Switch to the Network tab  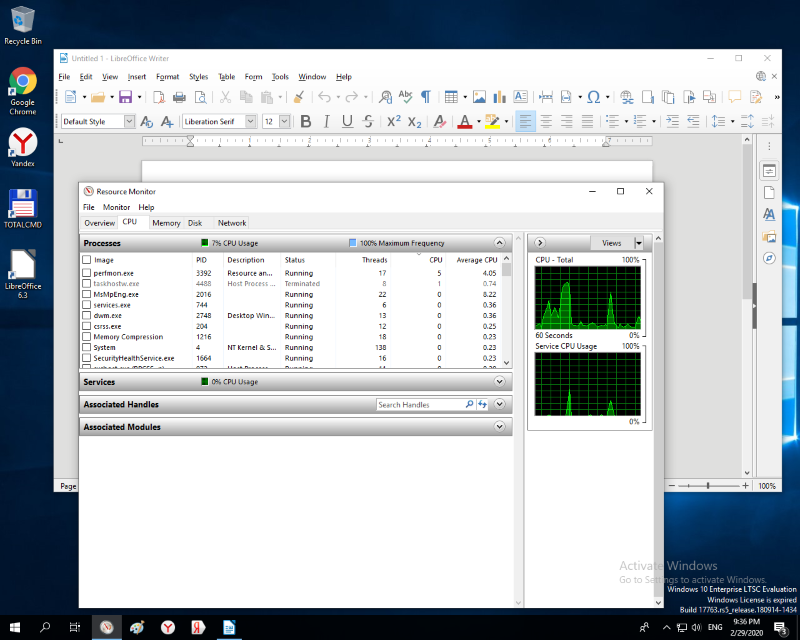[x=232, y=223]
